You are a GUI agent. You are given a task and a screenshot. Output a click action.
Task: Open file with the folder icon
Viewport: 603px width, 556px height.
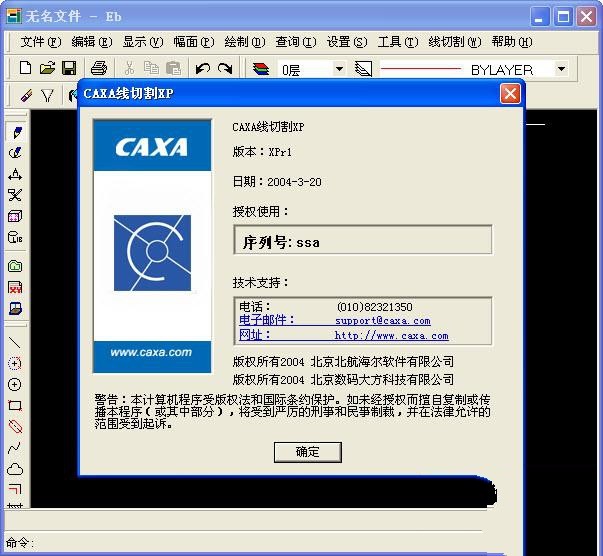coord(47,68)
